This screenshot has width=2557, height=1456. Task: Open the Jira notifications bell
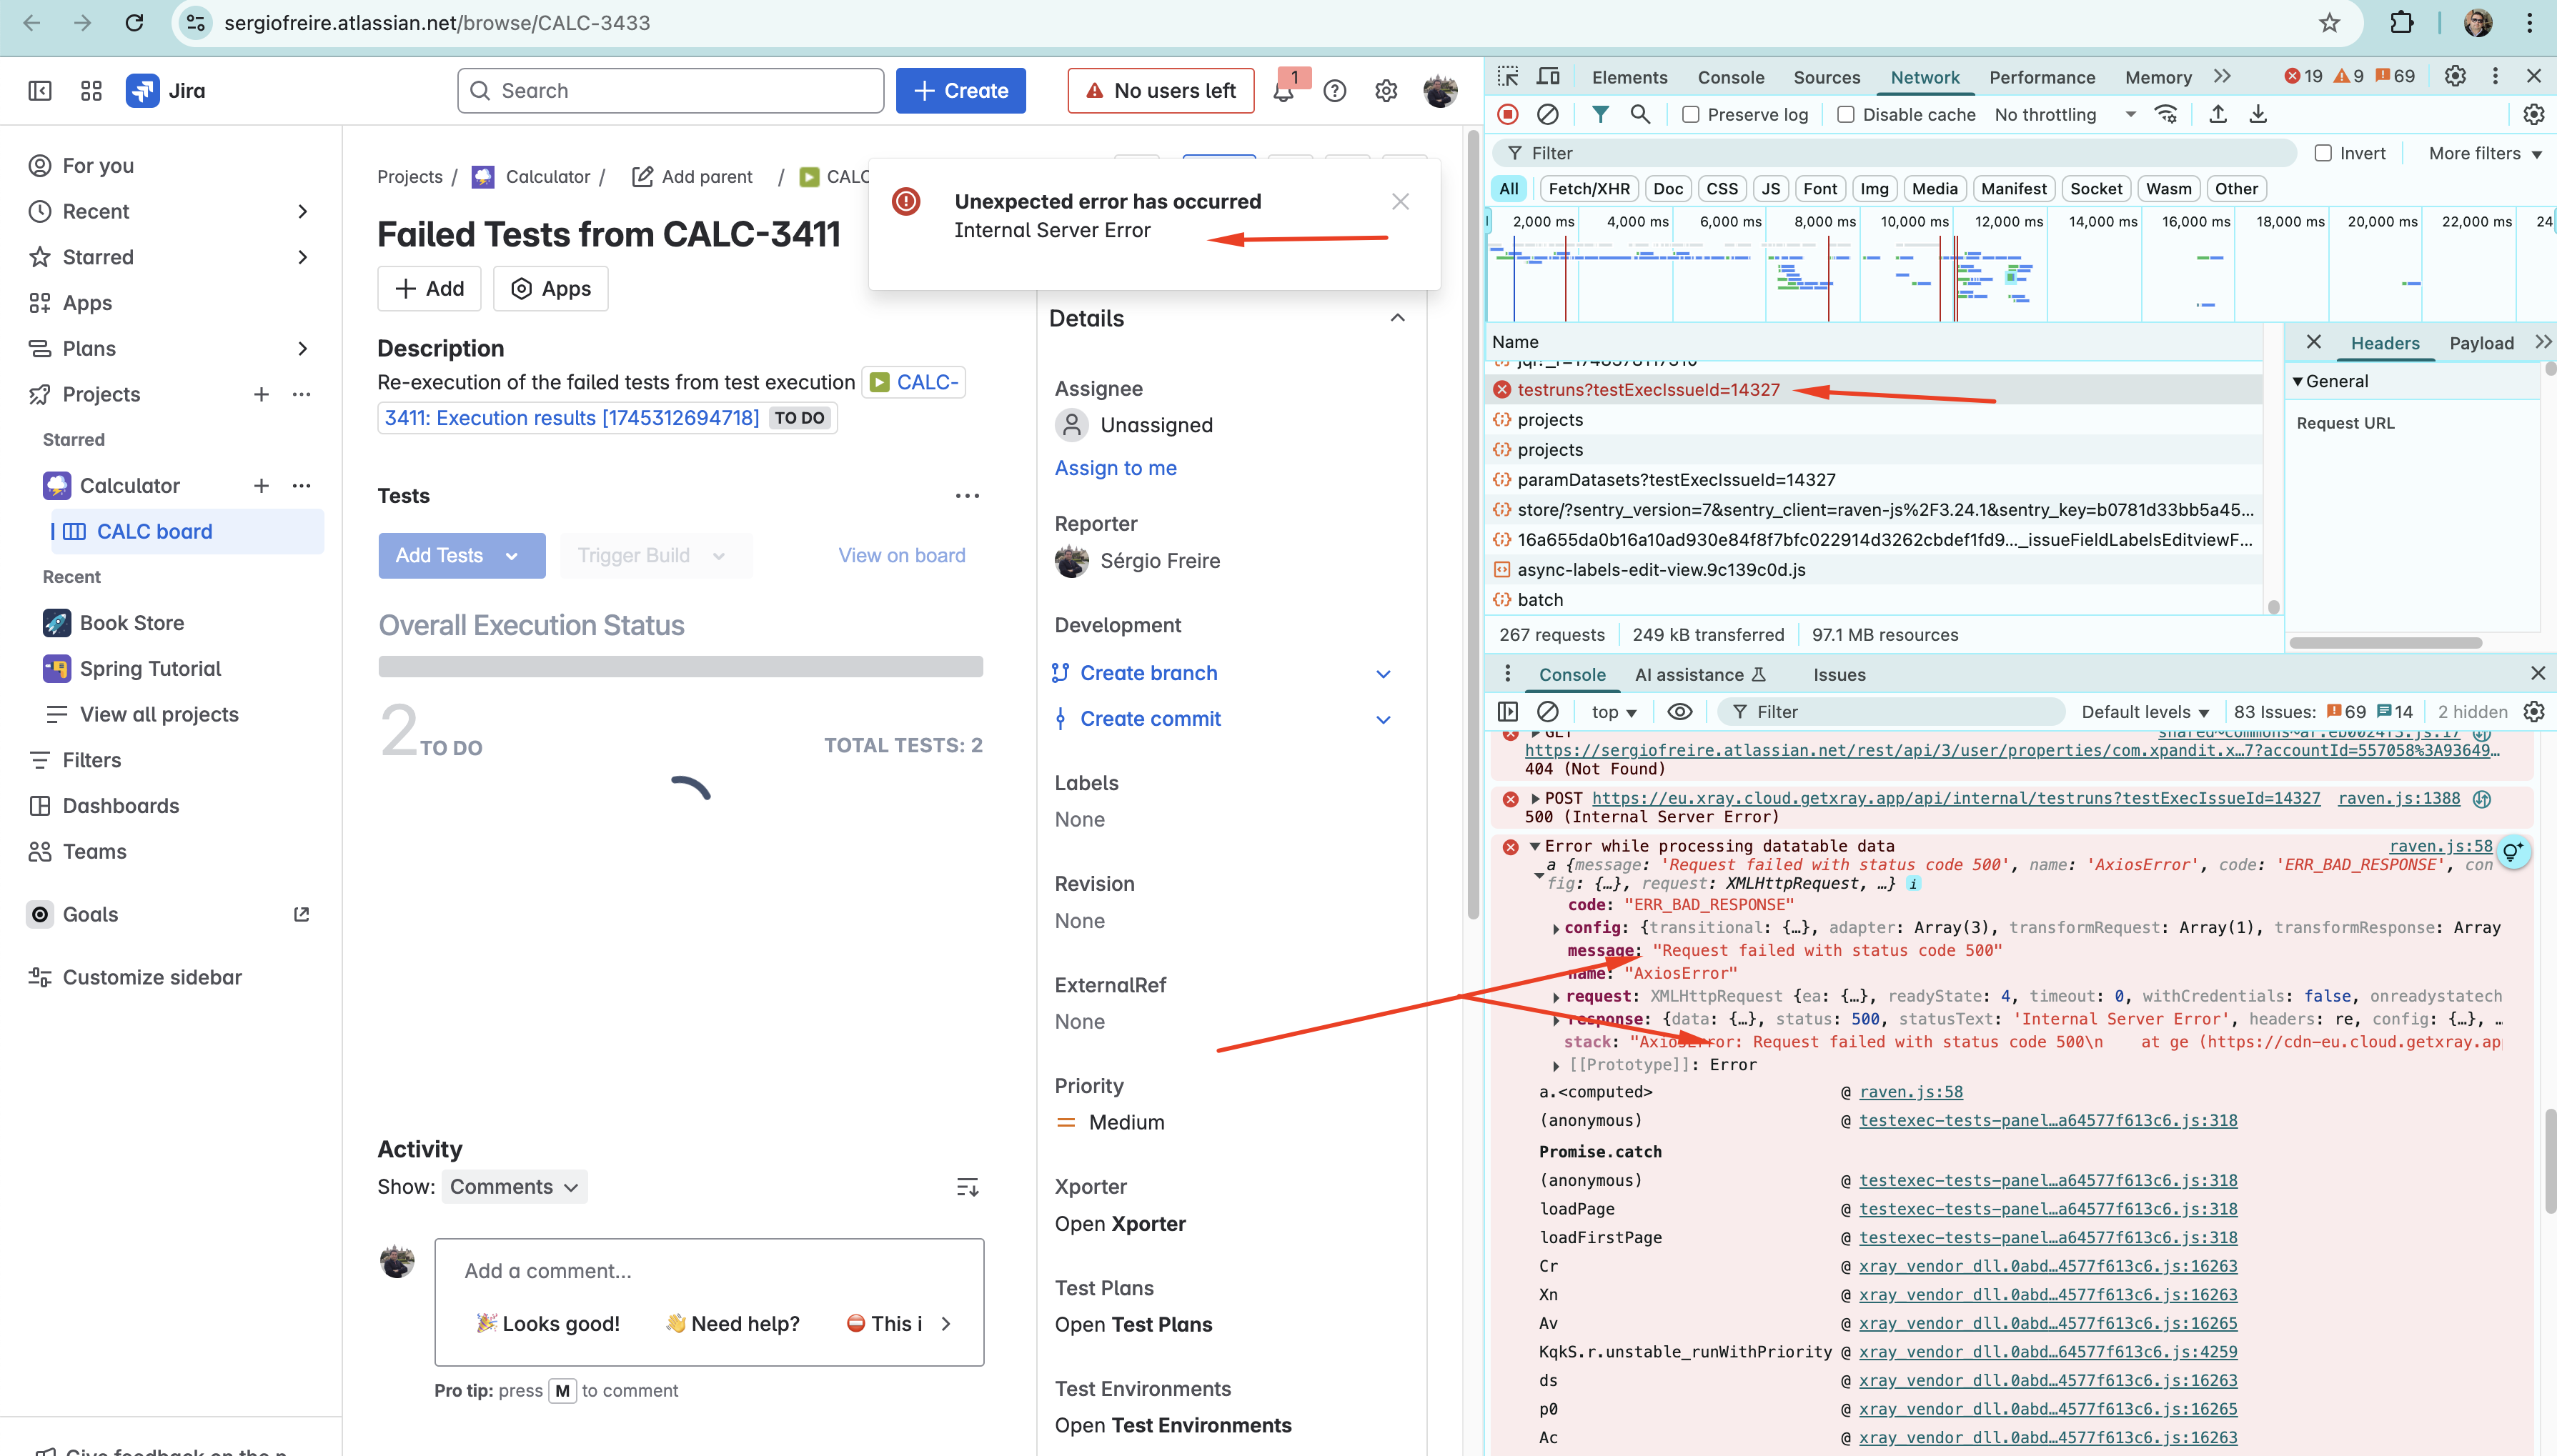[1284, 91]
